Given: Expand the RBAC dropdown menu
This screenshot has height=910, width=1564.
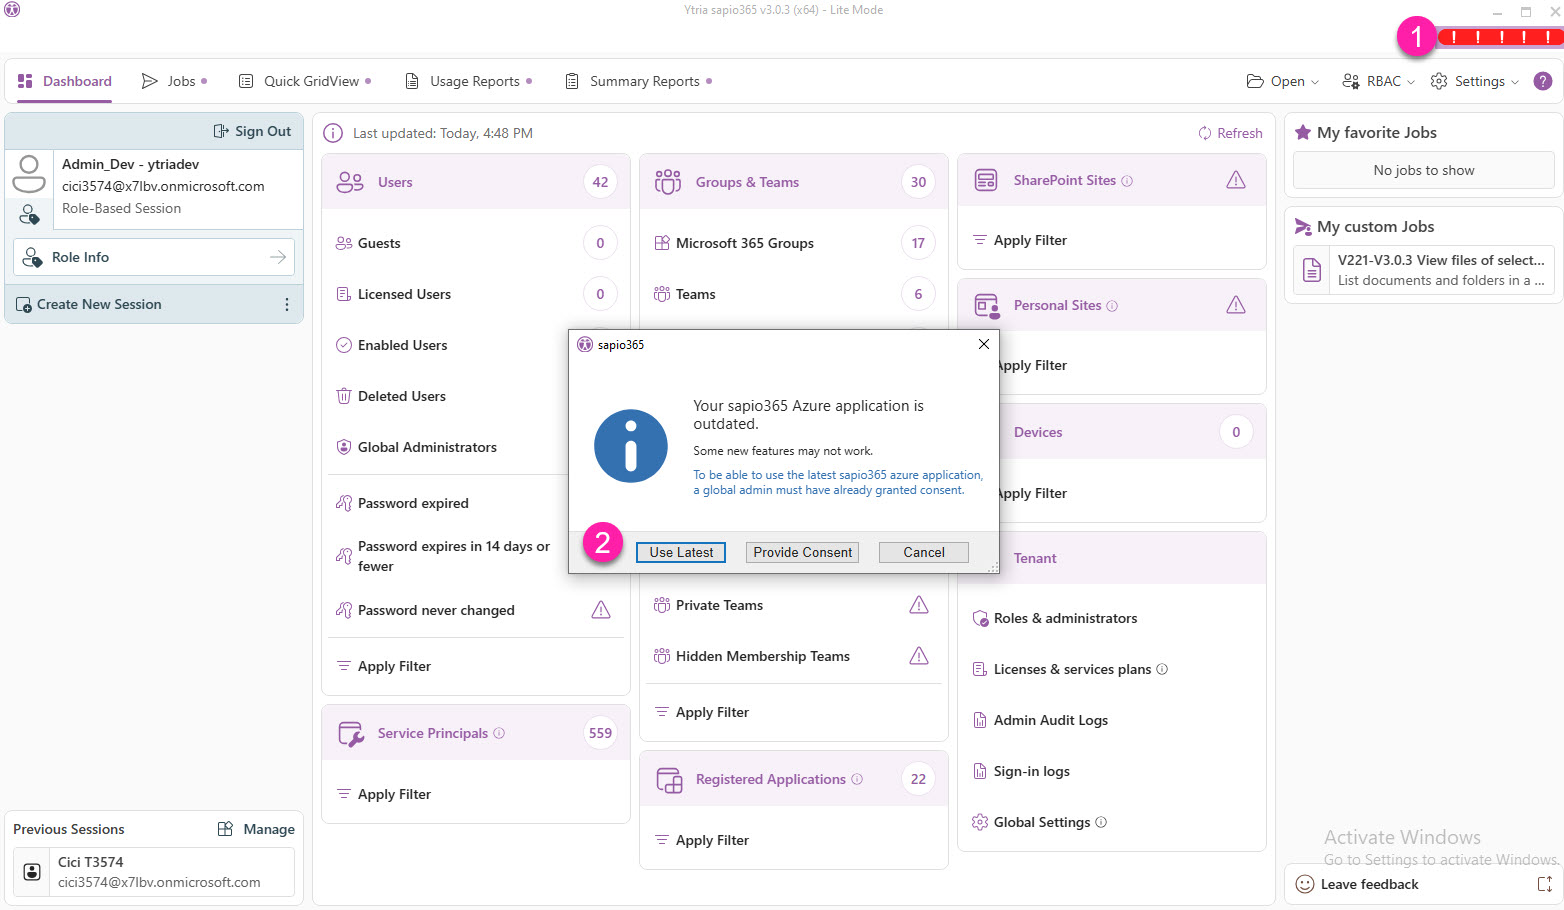Looking at the screenshot, I should point(1379,81).
